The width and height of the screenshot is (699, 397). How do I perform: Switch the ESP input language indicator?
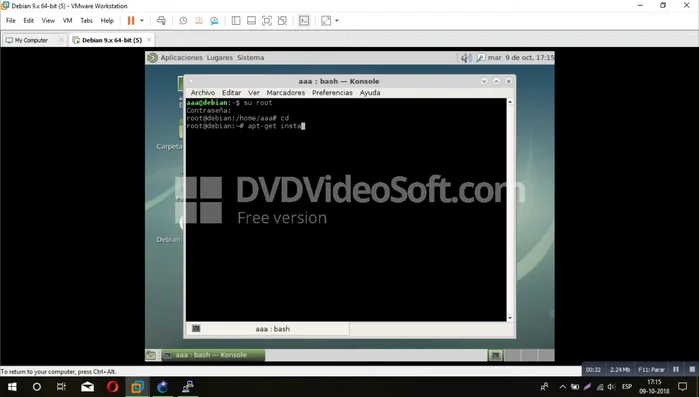click(x=627, y=387)
